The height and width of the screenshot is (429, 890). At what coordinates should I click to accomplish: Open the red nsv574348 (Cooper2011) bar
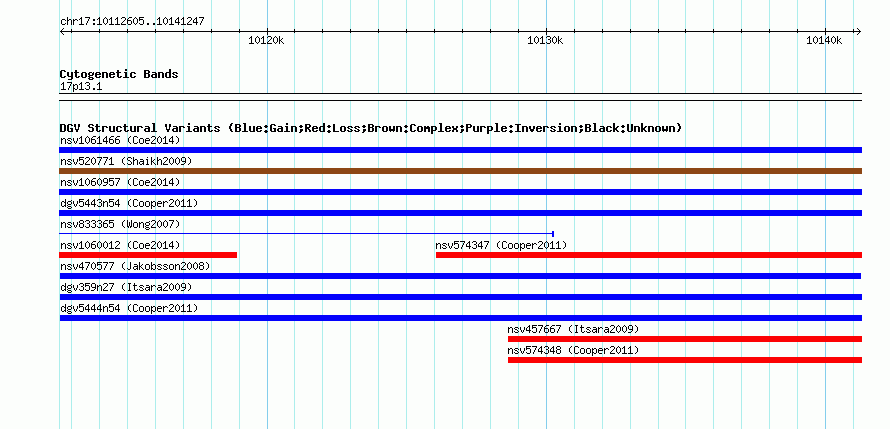[x=685, y=360]
